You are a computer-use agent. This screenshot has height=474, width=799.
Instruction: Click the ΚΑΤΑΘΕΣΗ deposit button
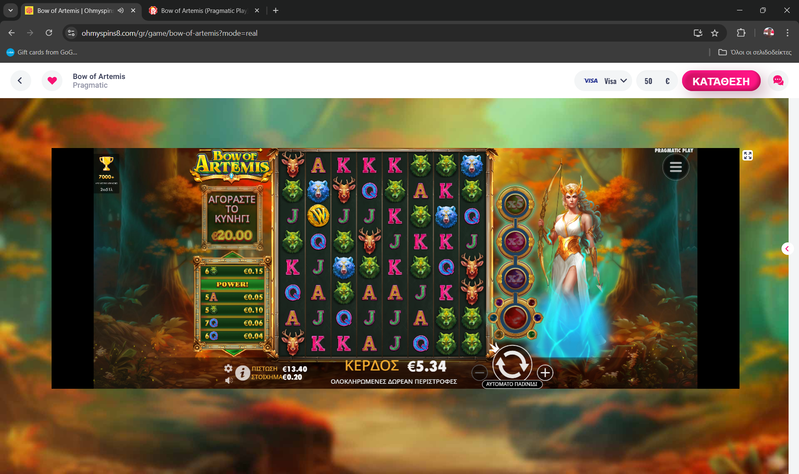(721, 81)
